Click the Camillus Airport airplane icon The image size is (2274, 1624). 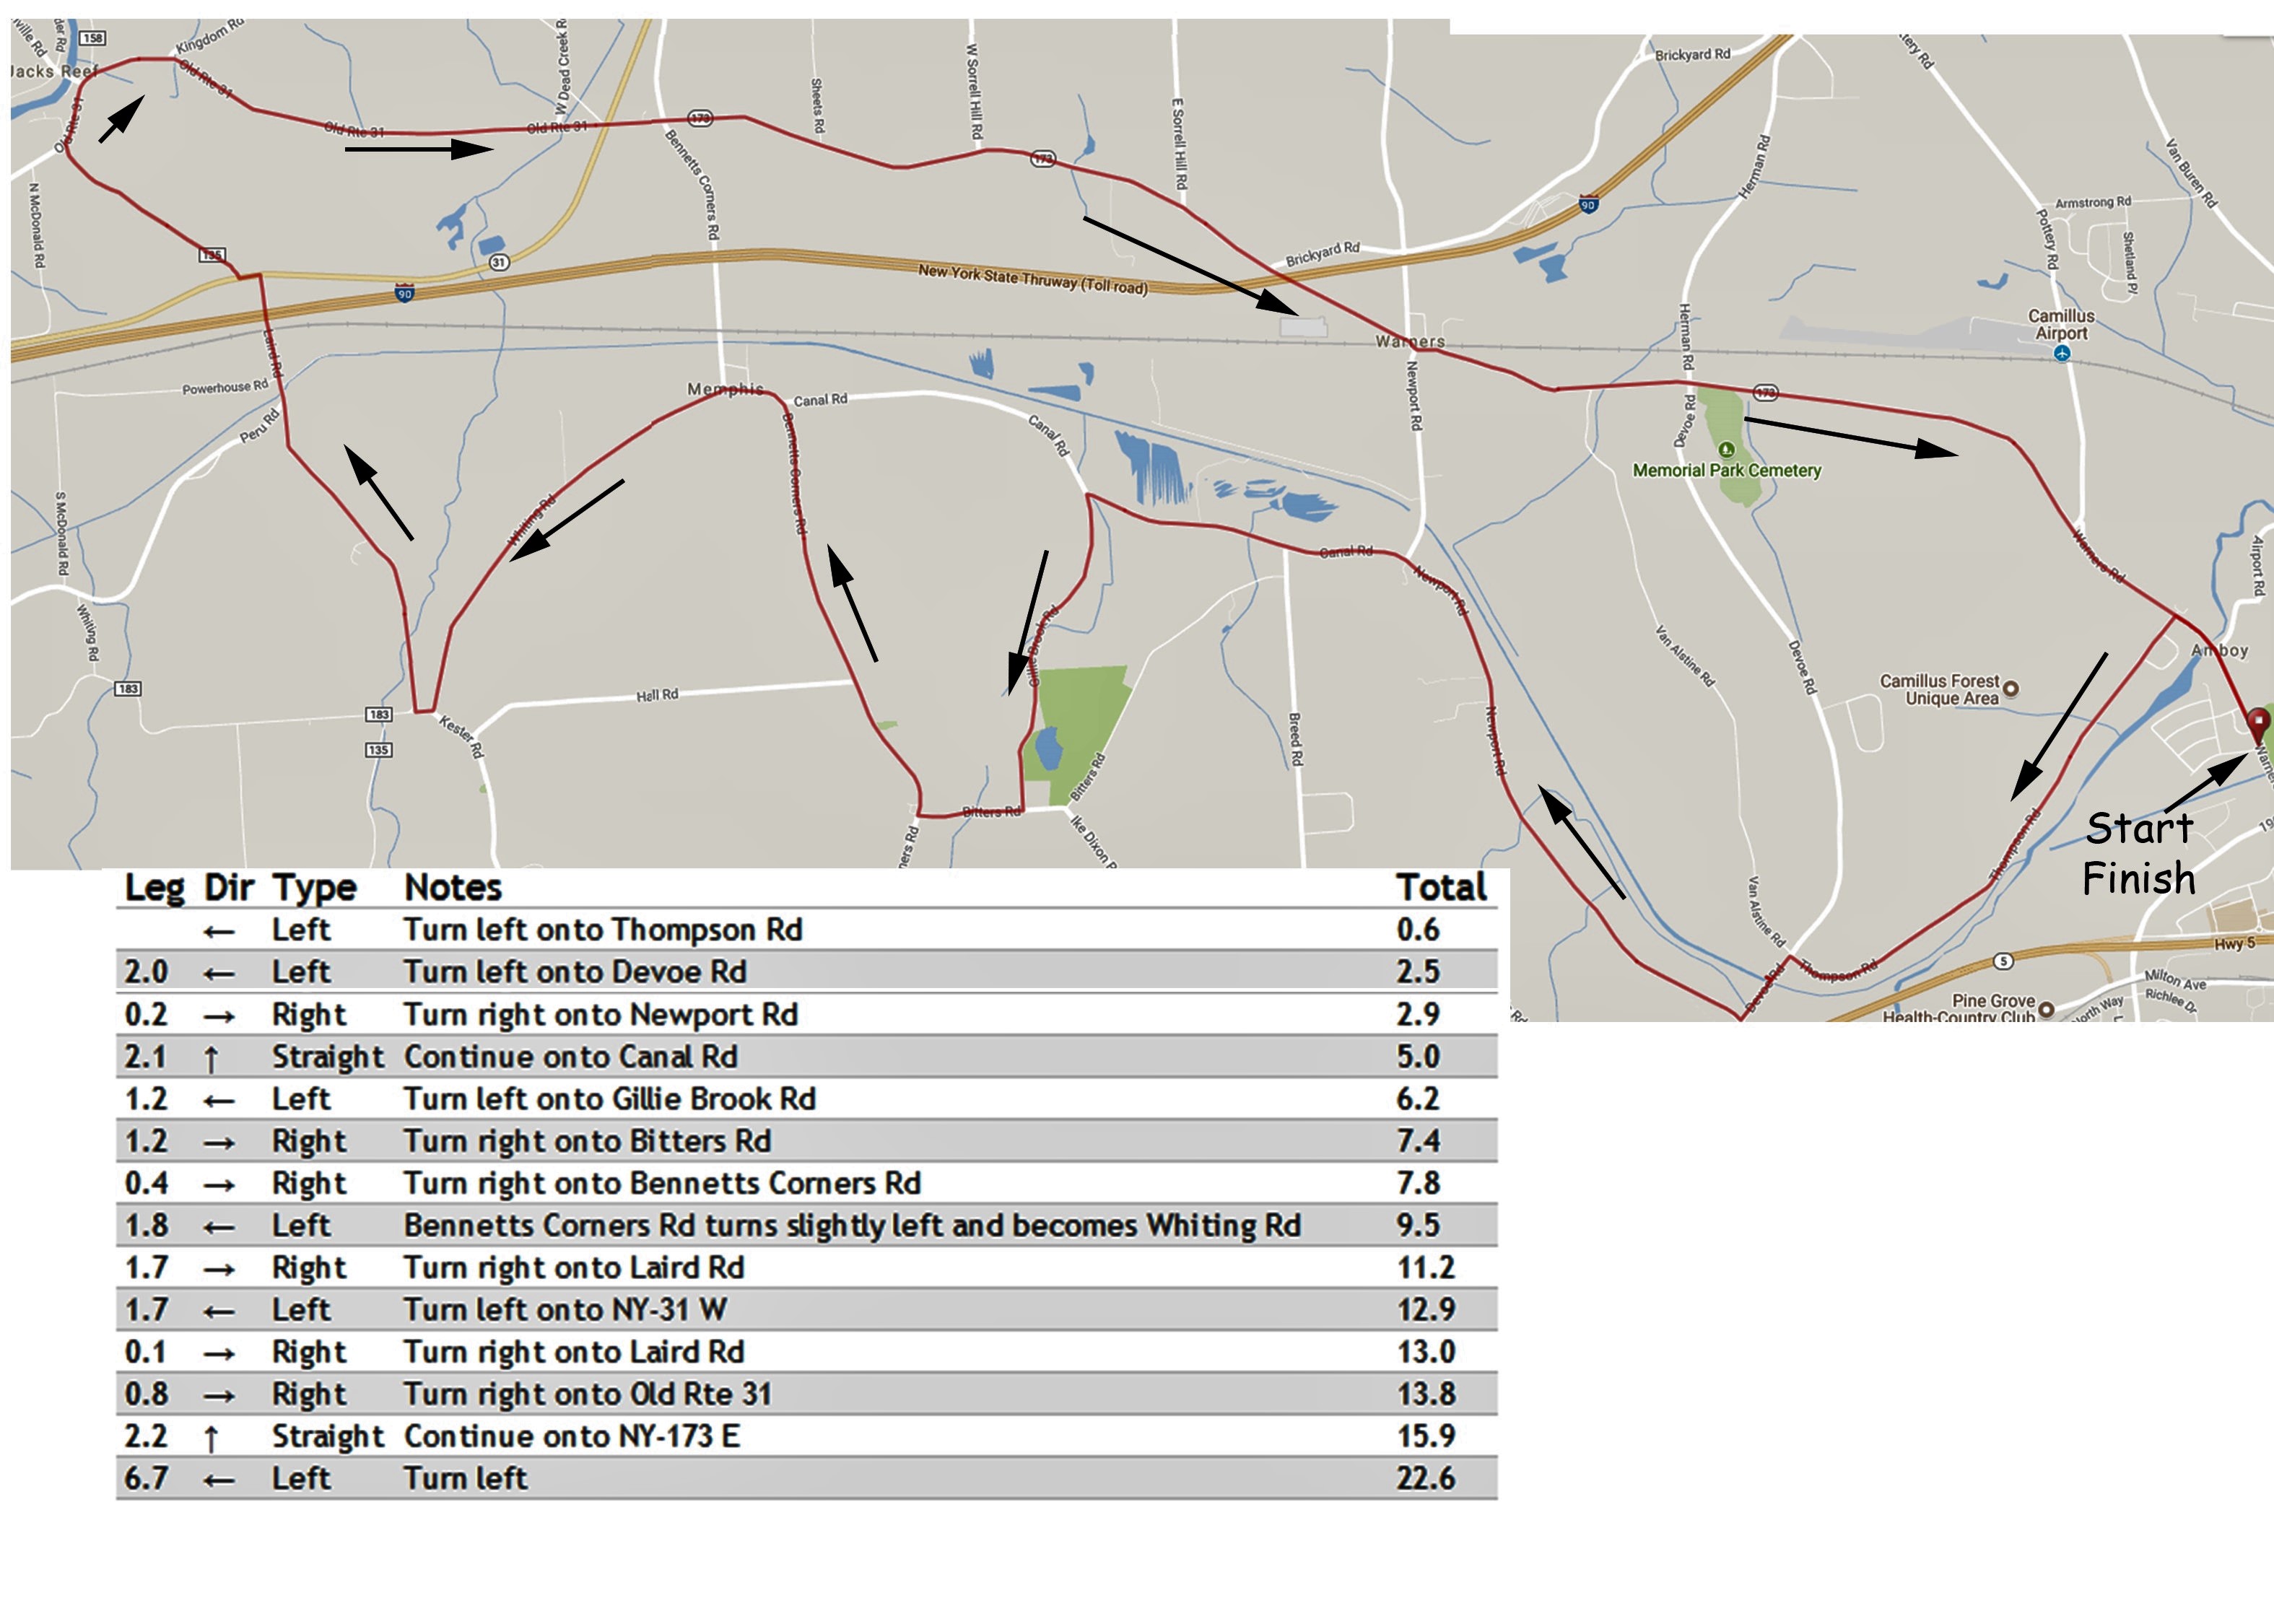2062,353
